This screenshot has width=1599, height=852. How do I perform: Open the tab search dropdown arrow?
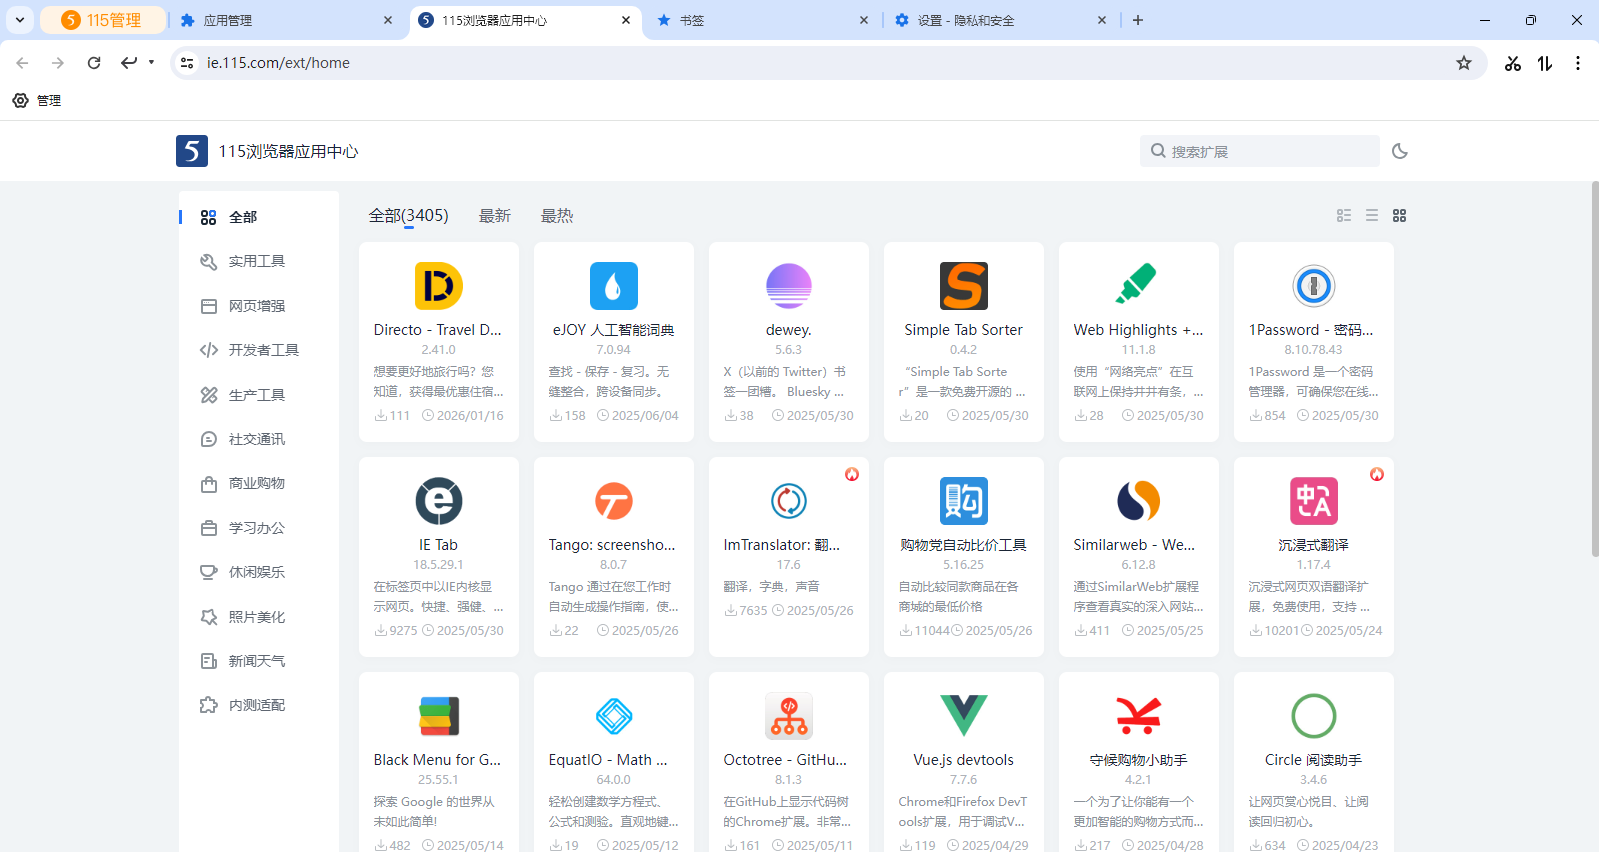[20, 20]
